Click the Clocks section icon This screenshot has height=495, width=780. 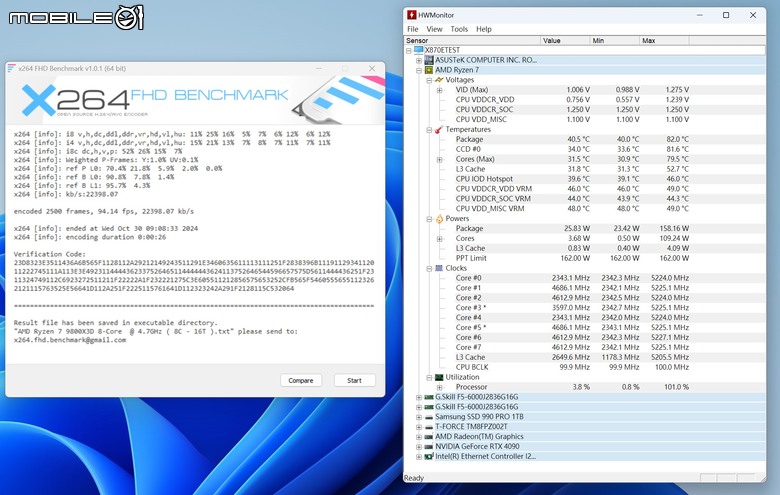[x=439, y=268]
